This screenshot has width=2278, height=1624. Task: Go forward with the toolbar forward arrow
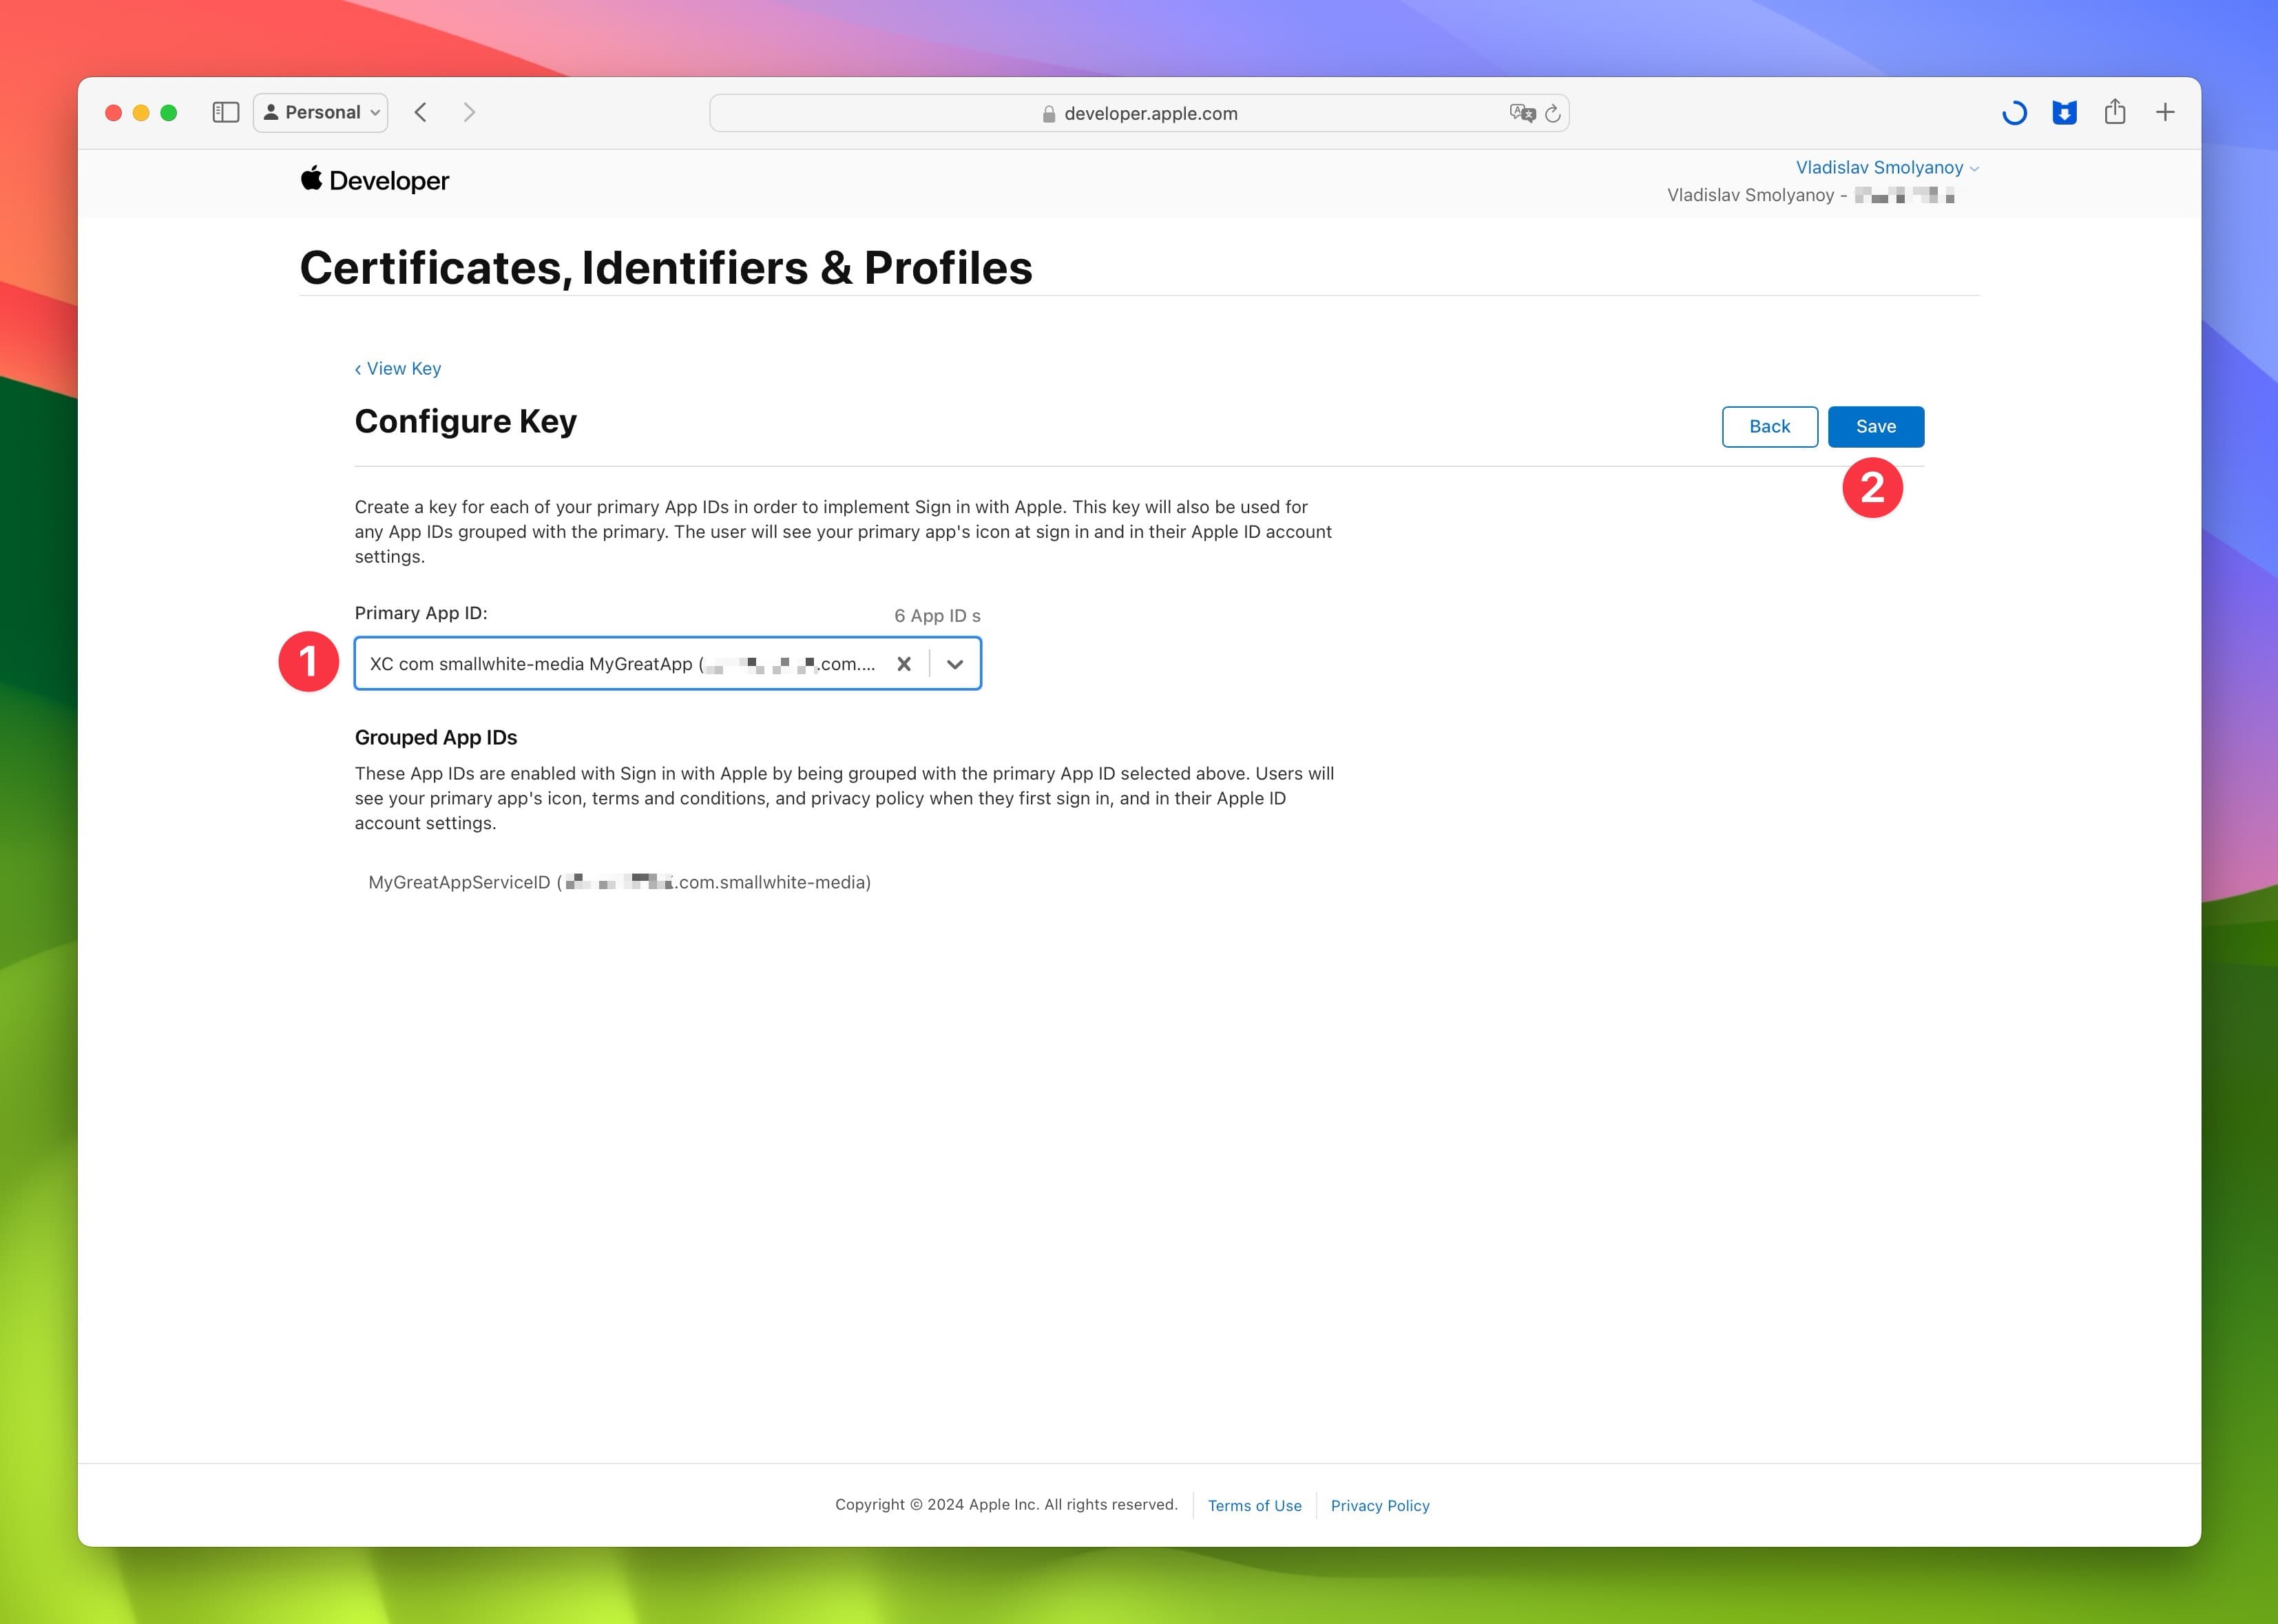pos(469,112)
